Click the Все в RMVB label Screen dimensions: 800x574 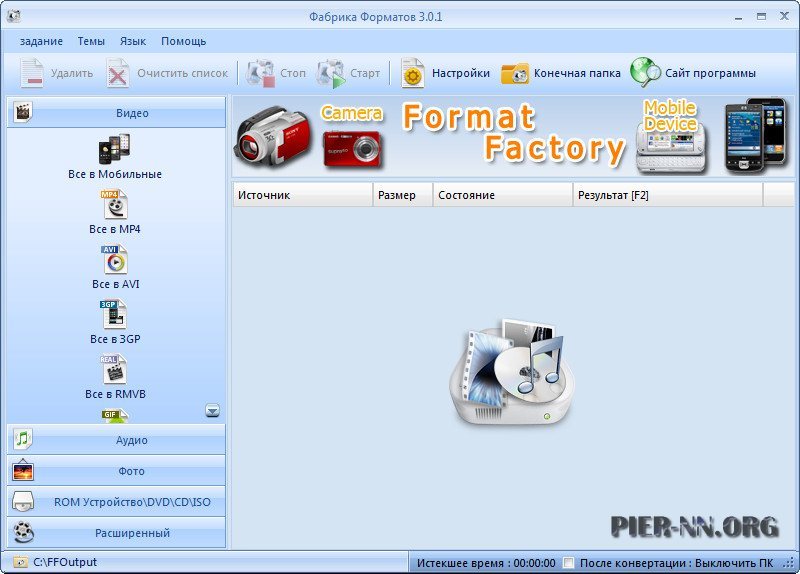(115, 394)
